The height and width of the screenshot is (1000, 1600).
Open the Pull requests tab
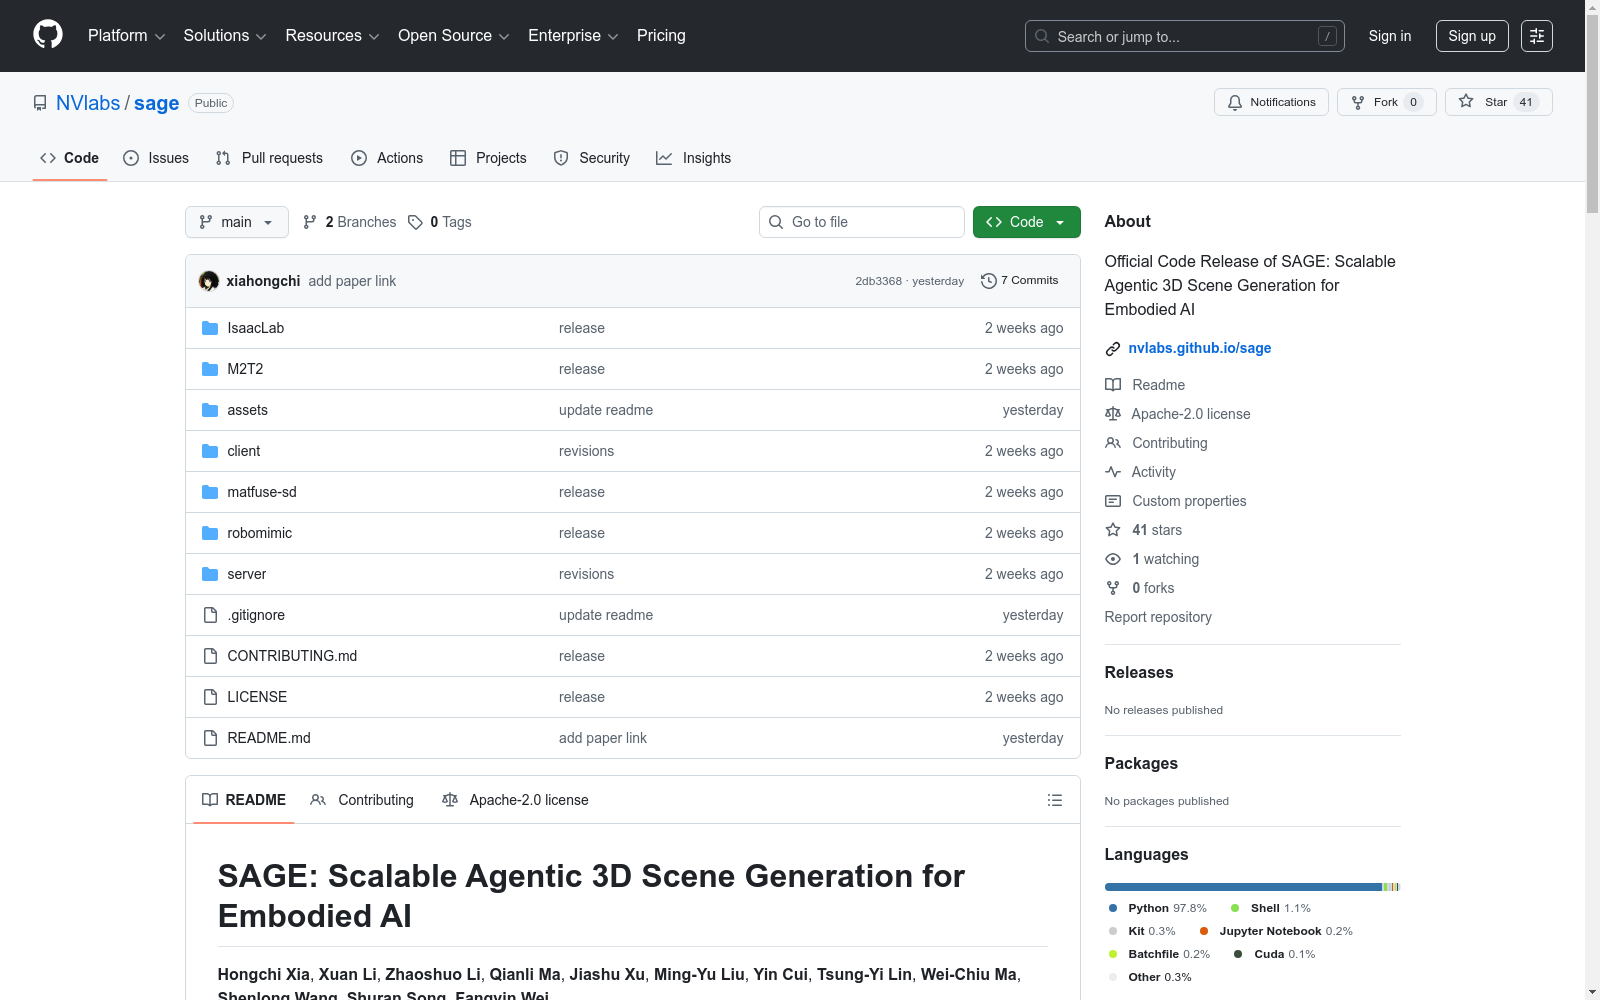tap(269, 158)
